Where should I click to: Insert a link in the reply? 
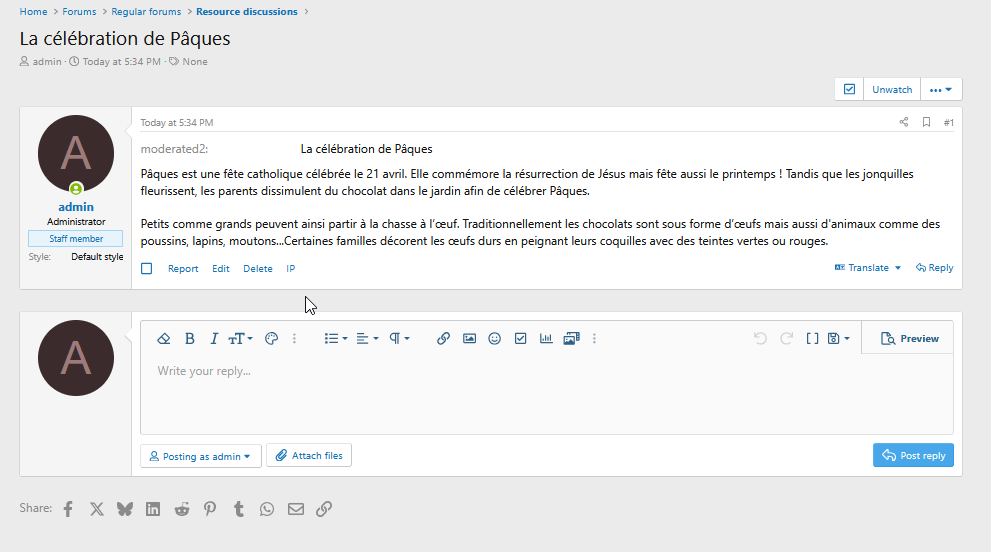tap(444, 339)
